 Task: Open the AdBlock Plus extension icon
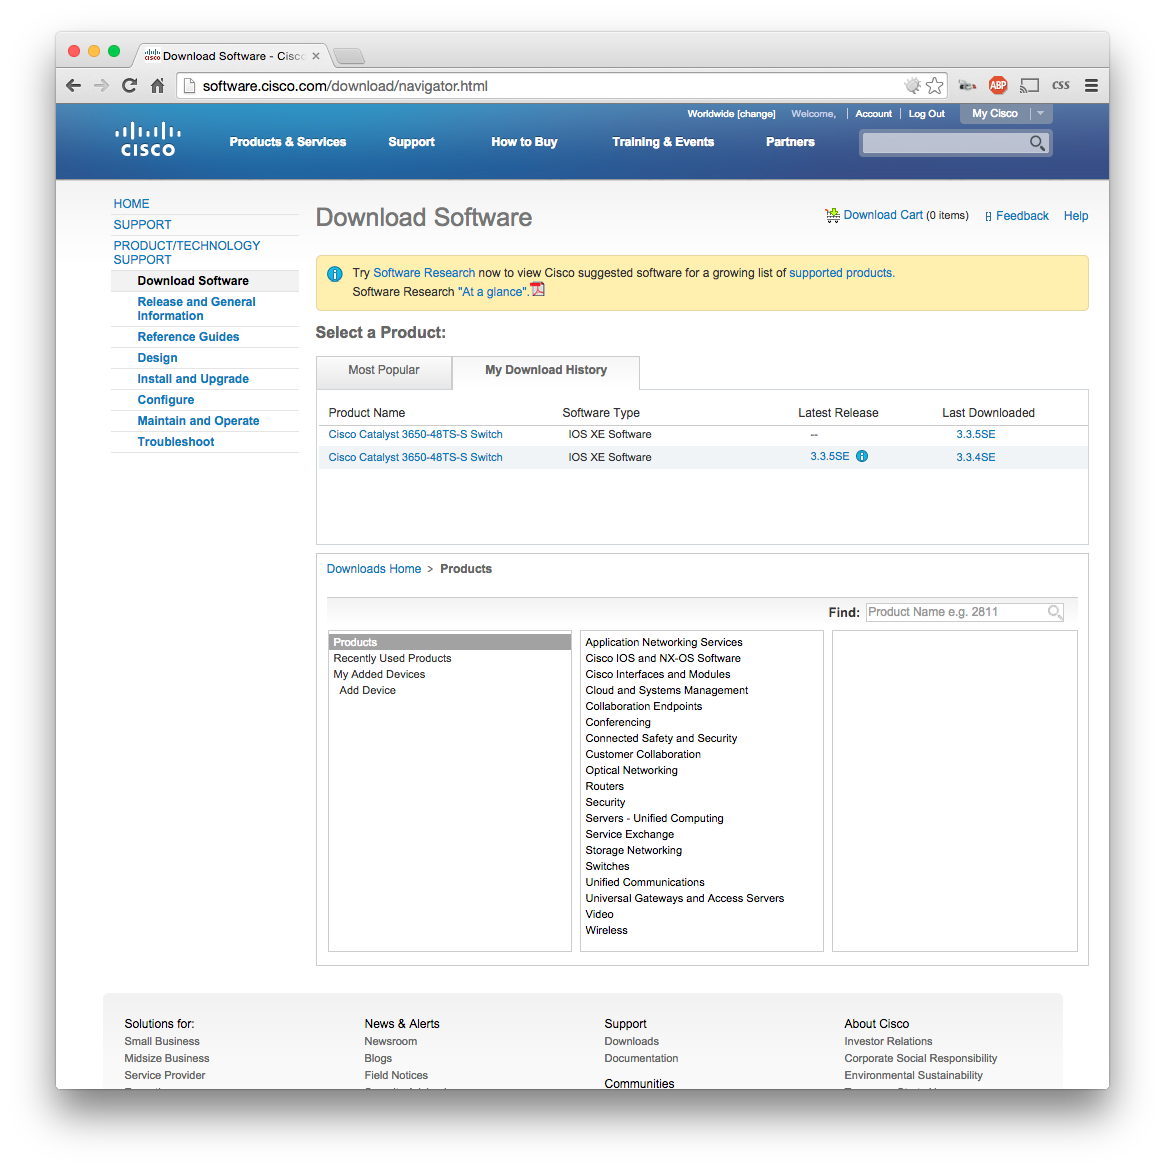click(998, 86)
